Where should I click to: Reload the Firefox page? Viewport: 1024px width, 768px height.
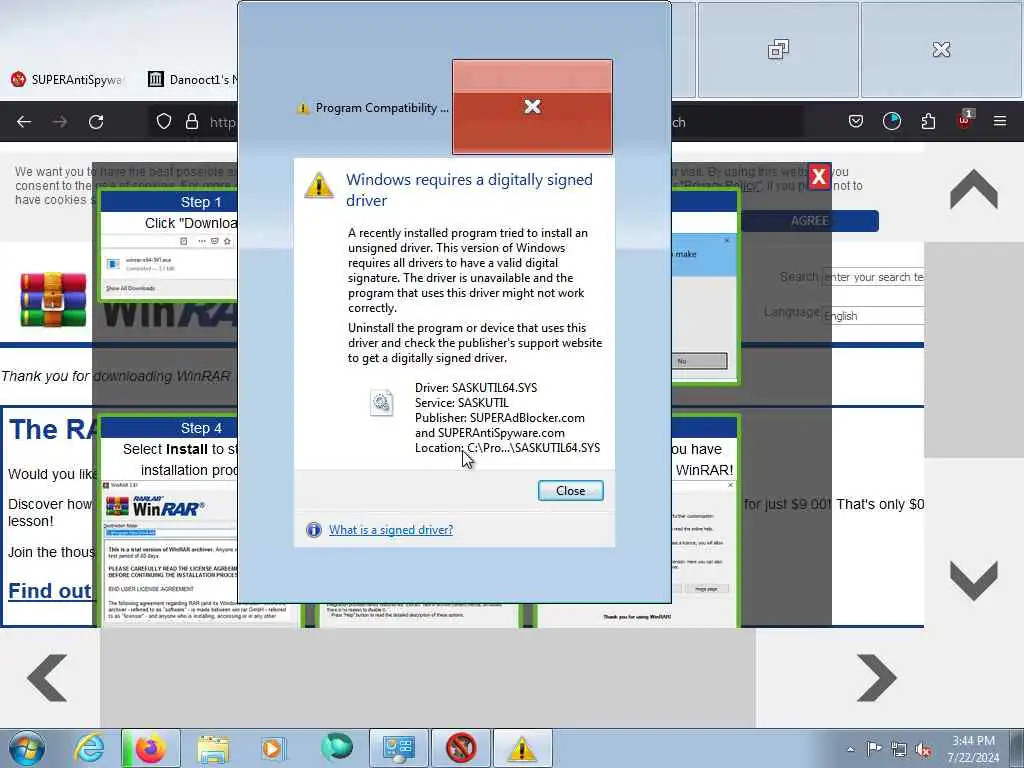[96, 121]
